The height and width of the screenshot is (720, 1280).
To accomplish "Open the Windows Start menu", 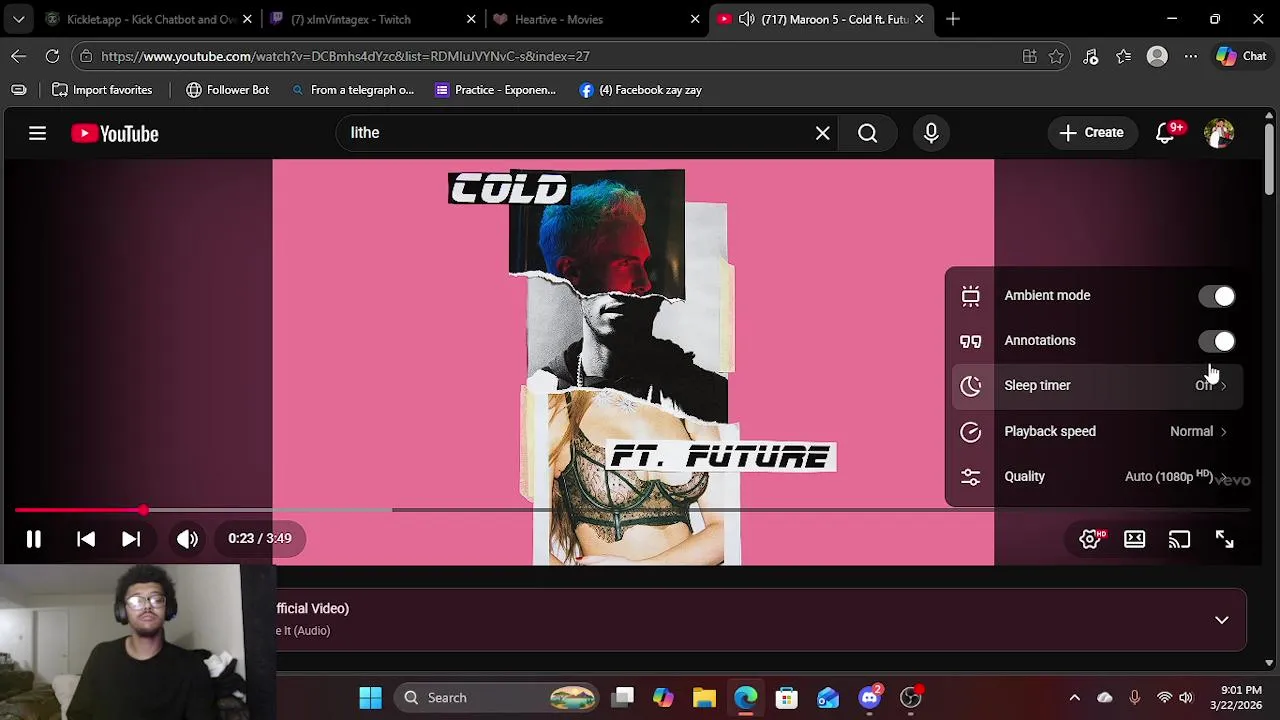I will point(370,698).
